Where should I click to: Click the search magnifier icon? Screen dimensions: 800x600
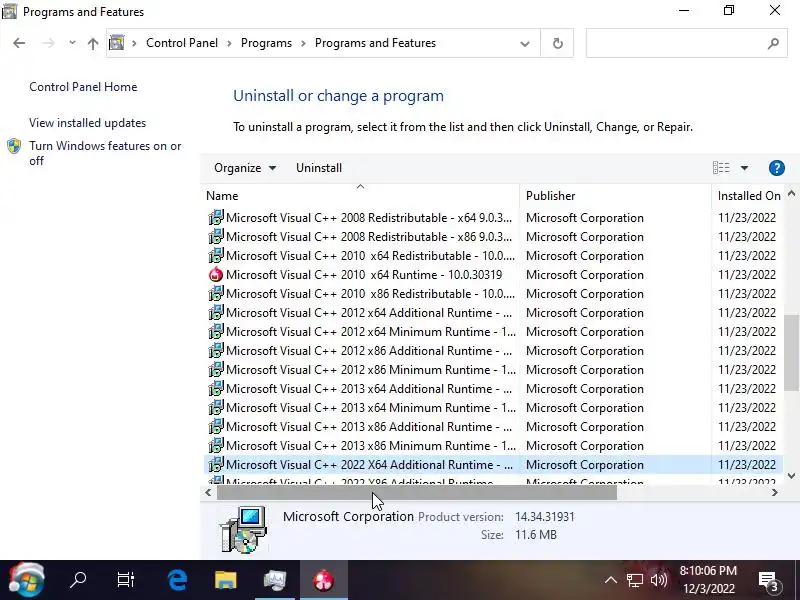pos(773,43)
